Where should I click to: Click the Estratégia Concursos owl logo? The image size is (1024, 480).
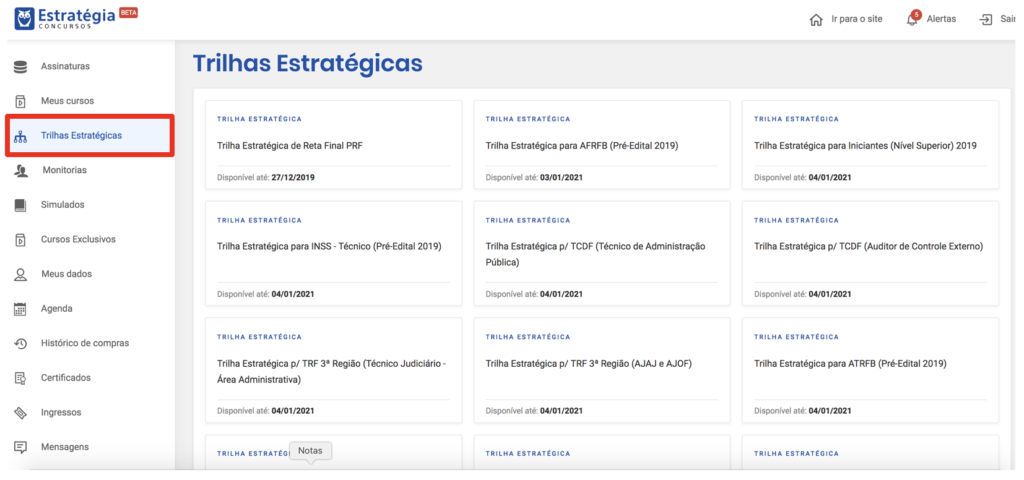[x=24, y=19]
